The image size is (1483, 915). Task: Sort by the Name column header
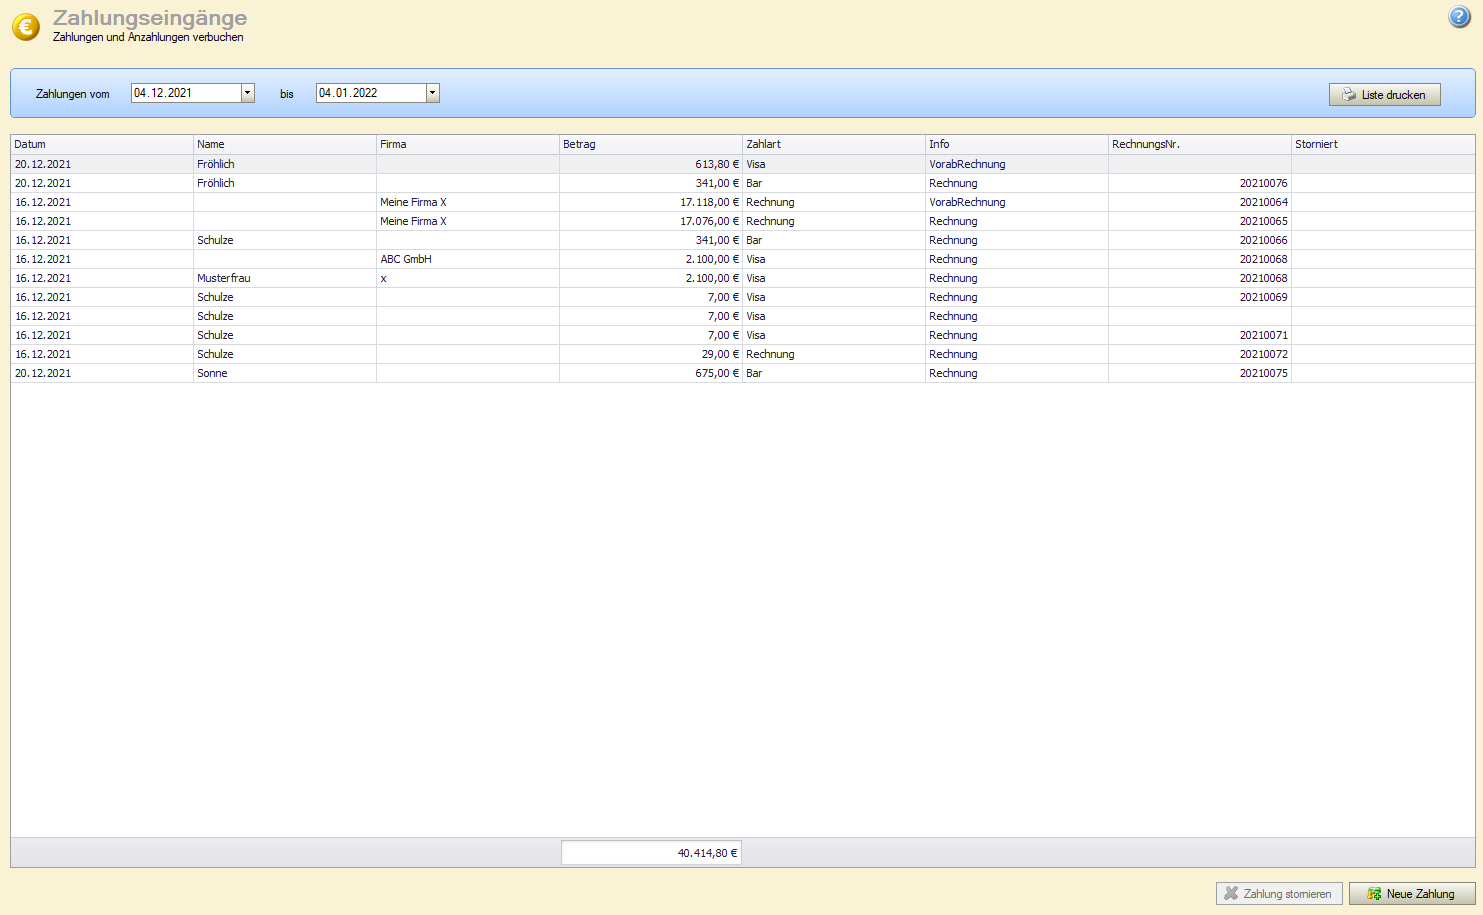(284, 144)
